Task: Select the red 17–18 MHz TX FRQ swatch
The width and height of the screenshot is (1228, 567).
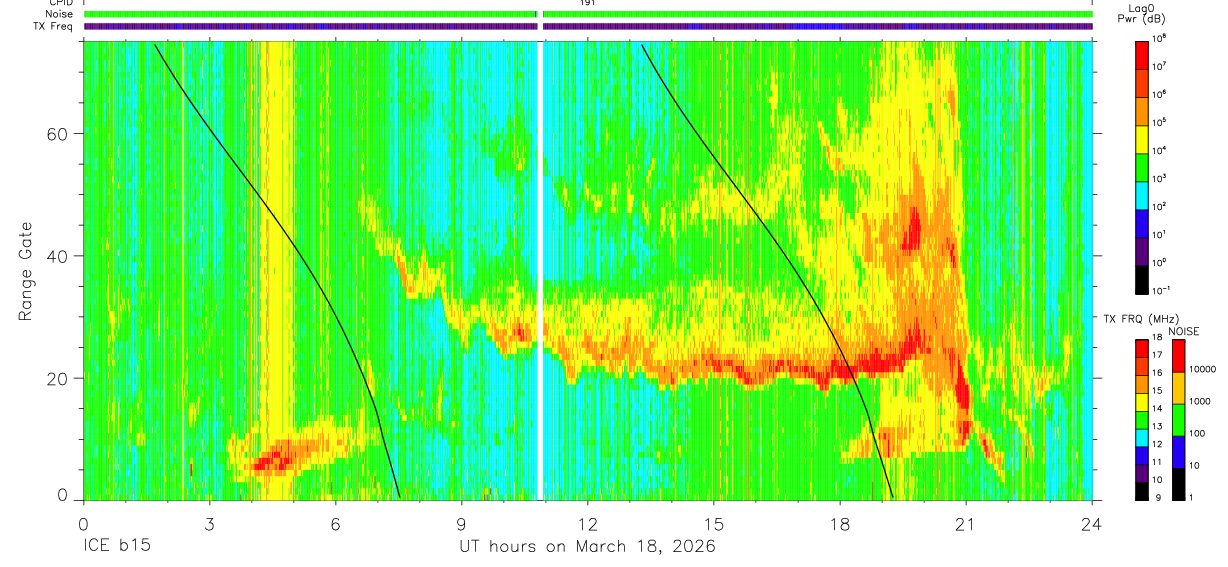Action: click(x=1142, y=348)
